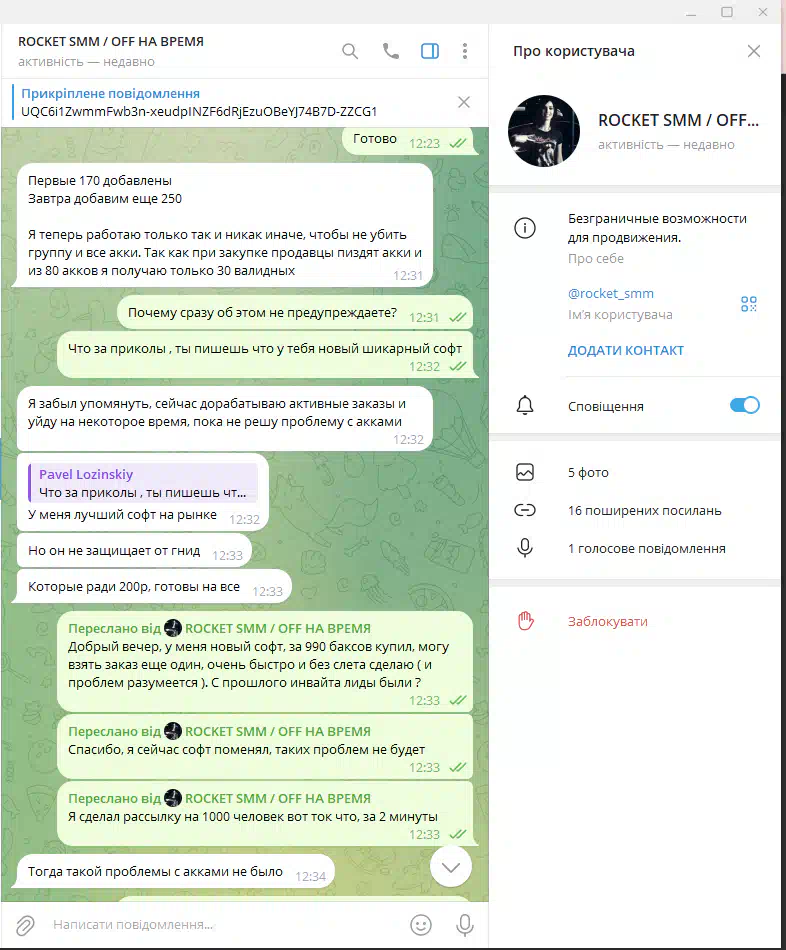Dismiss the pinned message bar
The width and height of the screenshot is (786, 950).
point(464,102)
